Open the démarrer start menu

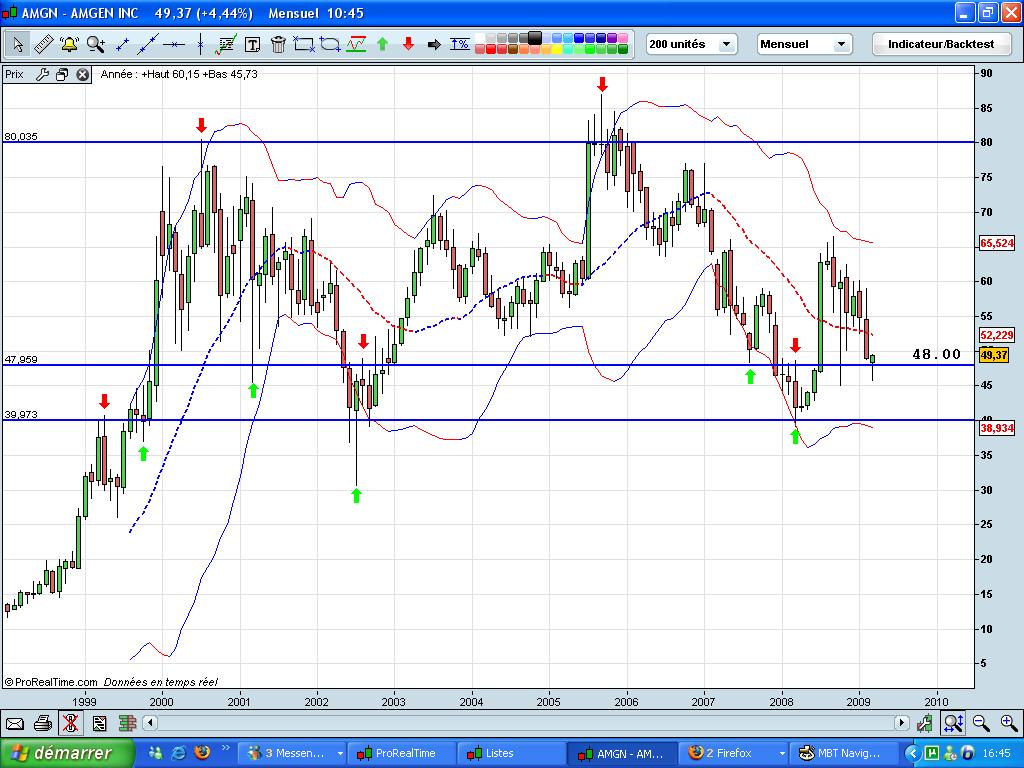tap(67, 753)
